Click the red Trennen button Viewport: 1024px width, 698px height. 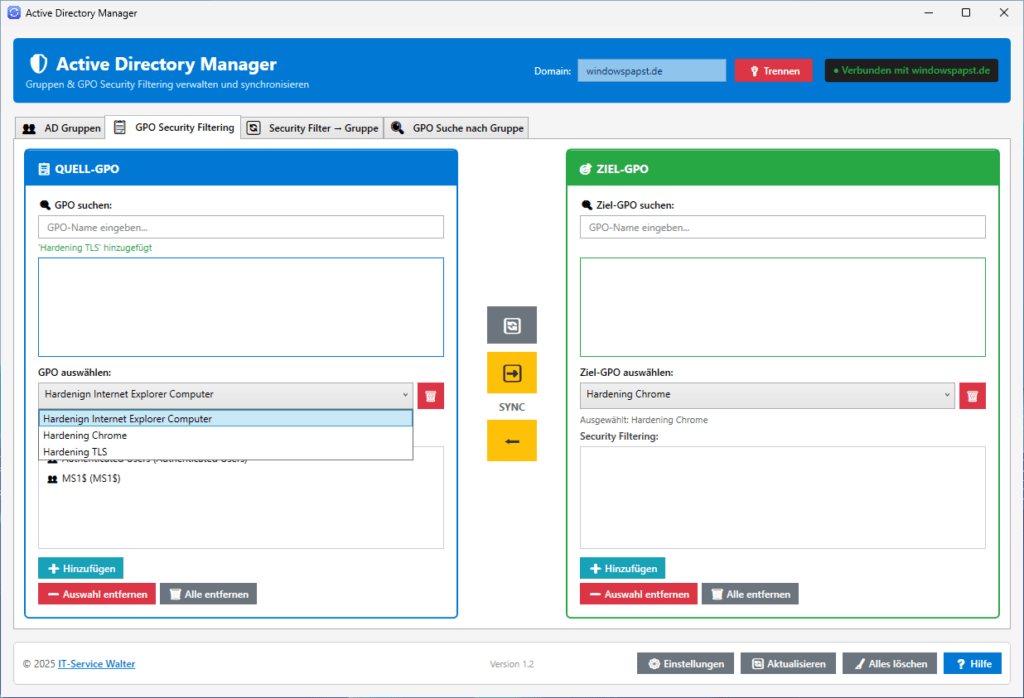click(773, 71)
